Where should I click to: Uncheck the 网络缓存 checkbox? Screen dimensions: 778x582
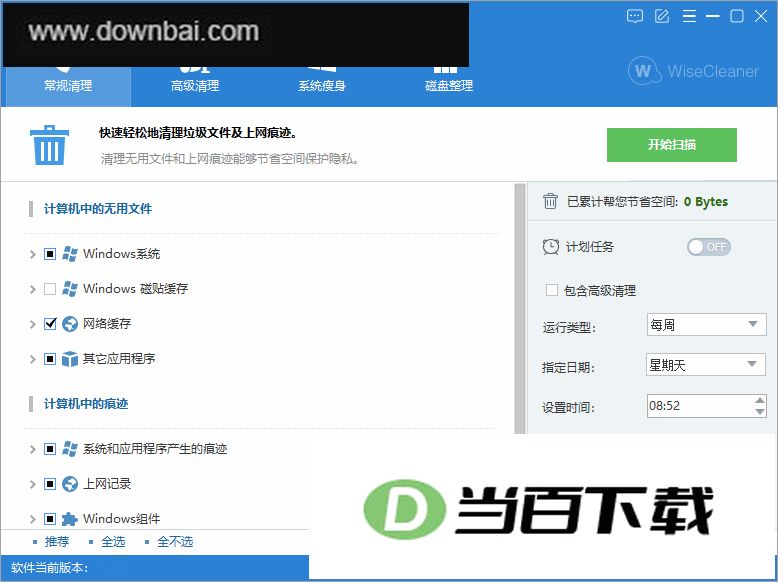50,324
